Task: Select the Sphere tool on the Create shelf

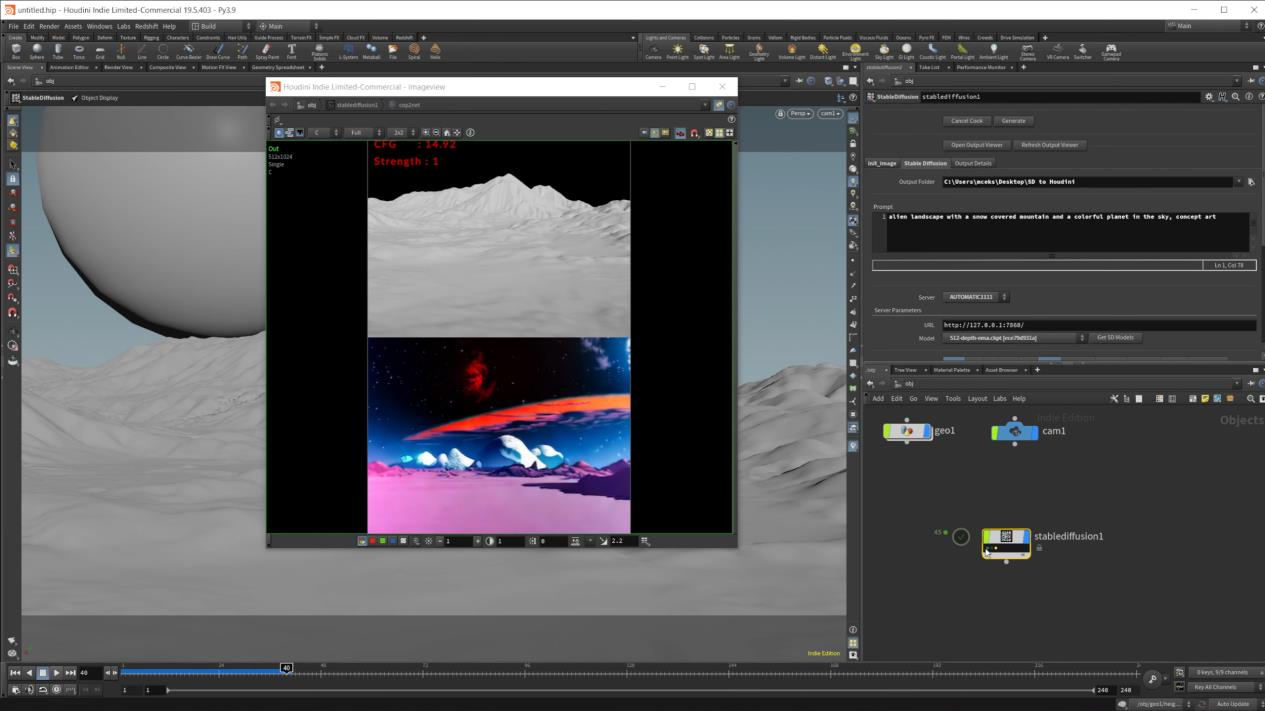Action: 37,50
